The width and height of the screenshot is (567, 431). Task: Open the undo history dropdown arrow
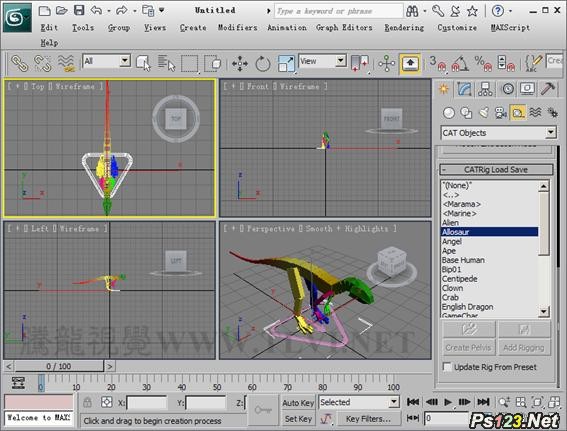108,11
